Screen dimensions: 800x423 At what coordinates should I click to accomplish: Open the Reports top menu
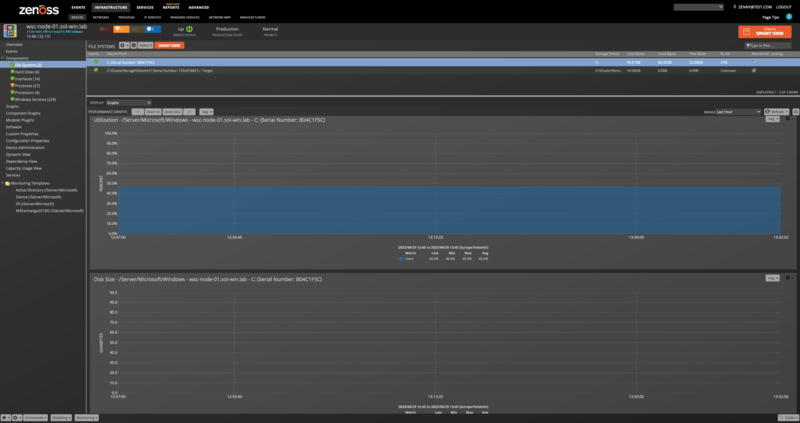[171, 8]
